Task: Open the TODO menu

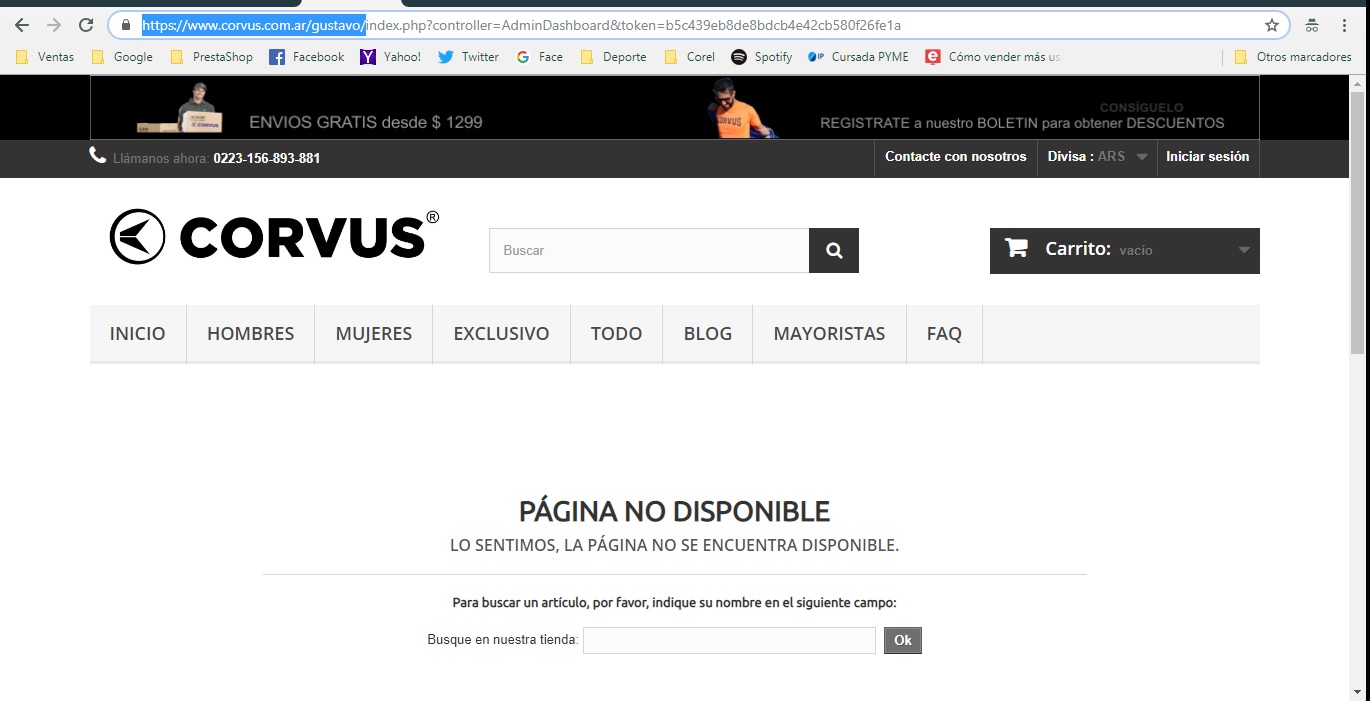Action: tap(617, 334)
